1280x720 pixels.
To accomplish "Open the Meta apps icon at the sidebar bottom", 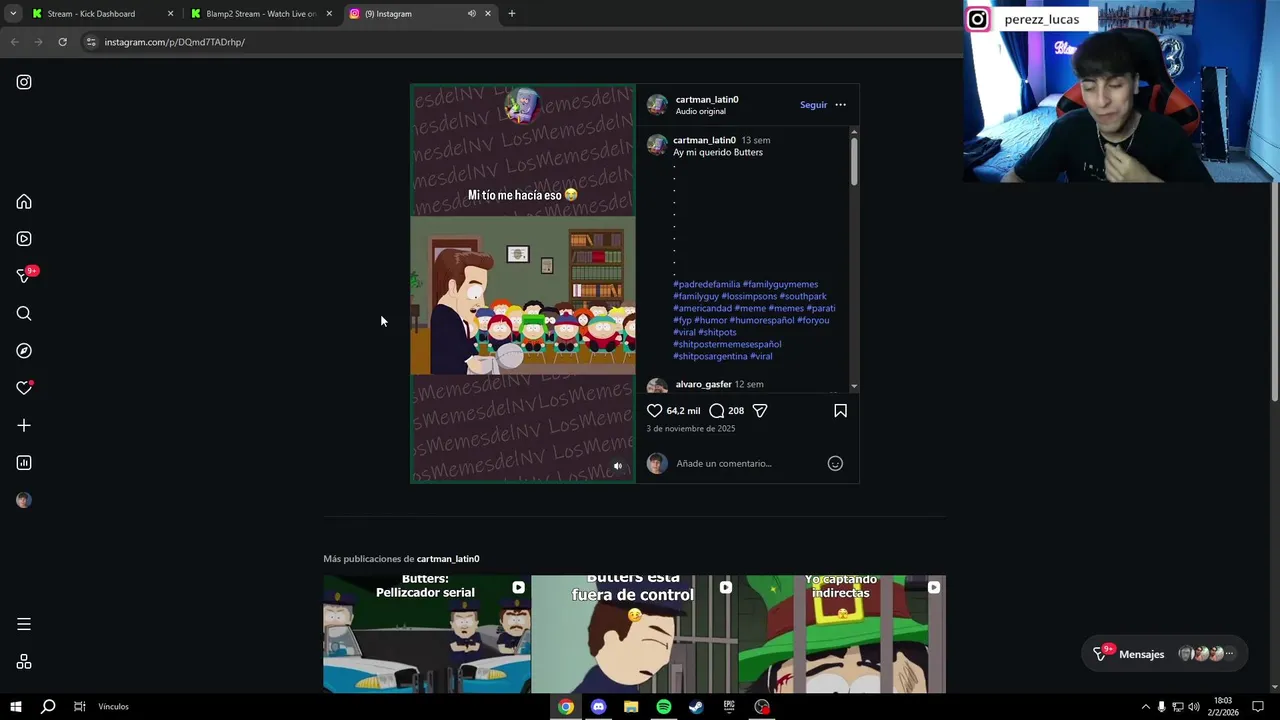I will click(x=24, y=662).
